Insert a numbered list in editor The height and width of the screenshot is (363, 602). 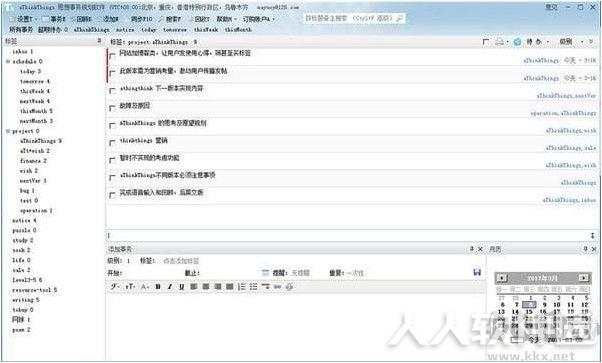click(x=241, y=287)
